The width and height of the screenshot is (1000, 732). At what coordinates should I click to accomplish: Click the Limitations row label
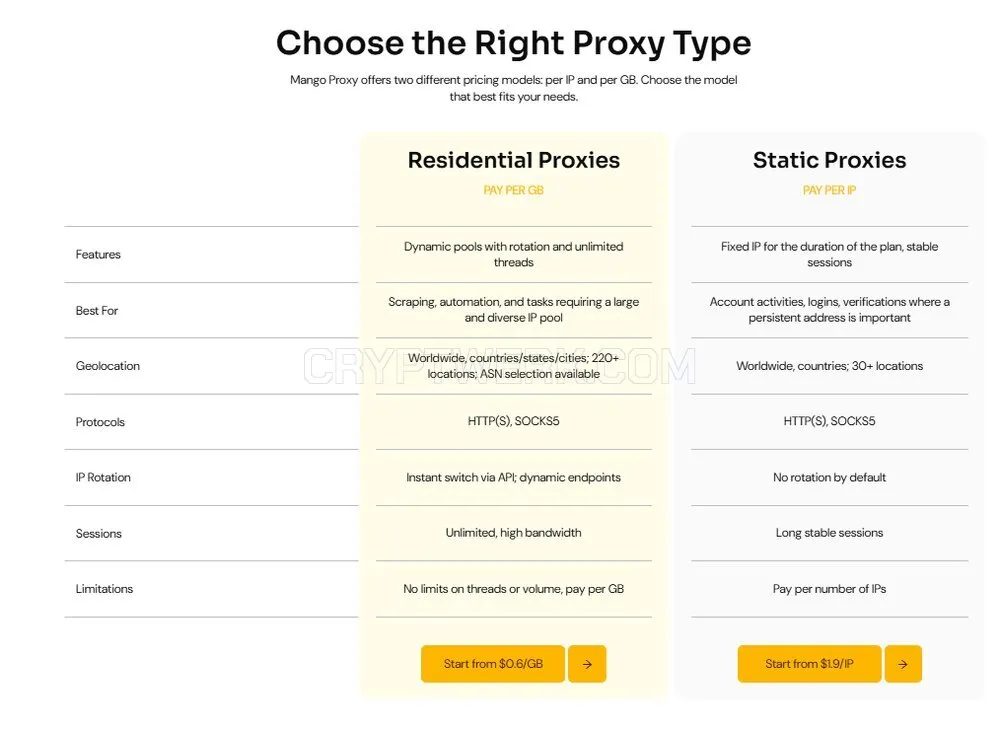click(x=104, y=589)
